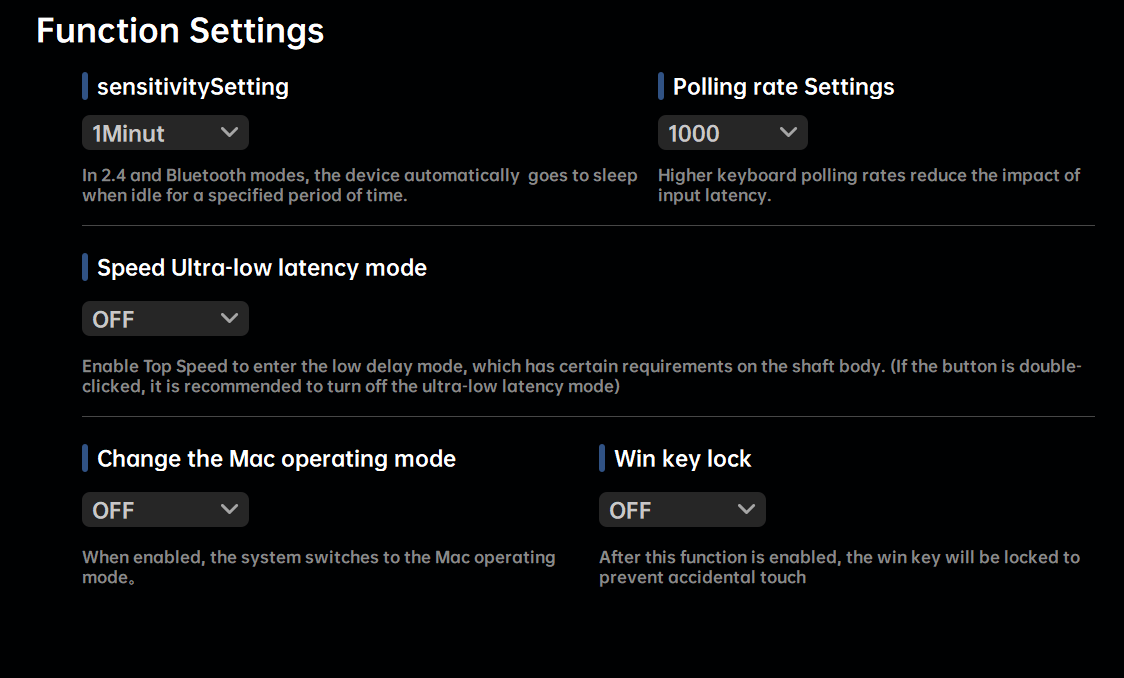The height and width of the screenshot is (678, 1124).
Task: Click the sleep-when-idle description text
Action: click(359, 185)
